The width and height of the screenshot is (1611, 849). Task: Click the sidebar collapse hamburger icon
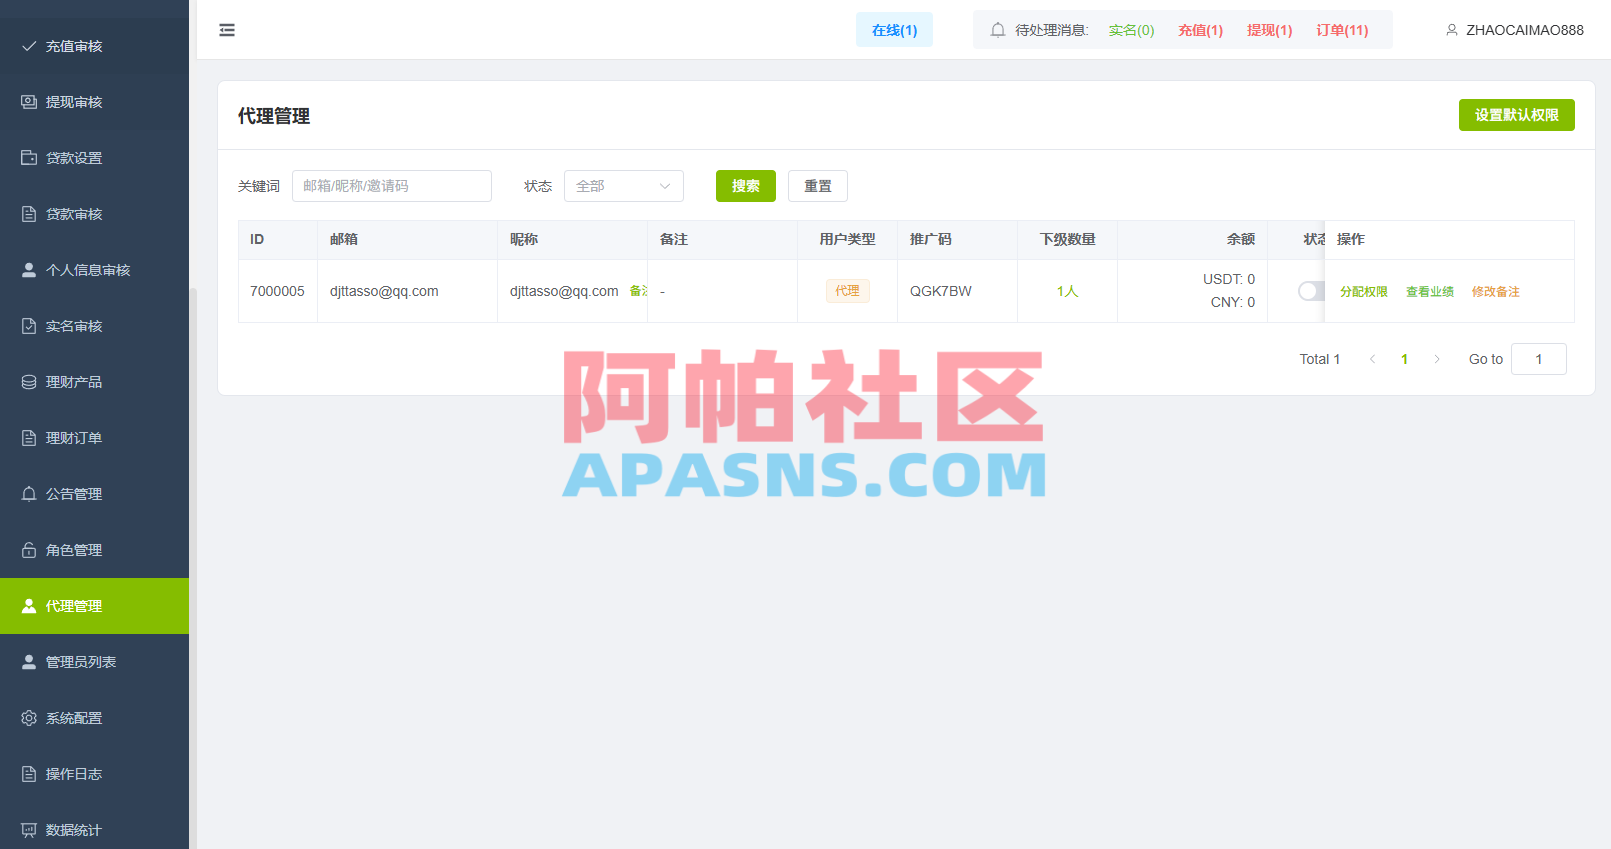(x=227, y=30)
